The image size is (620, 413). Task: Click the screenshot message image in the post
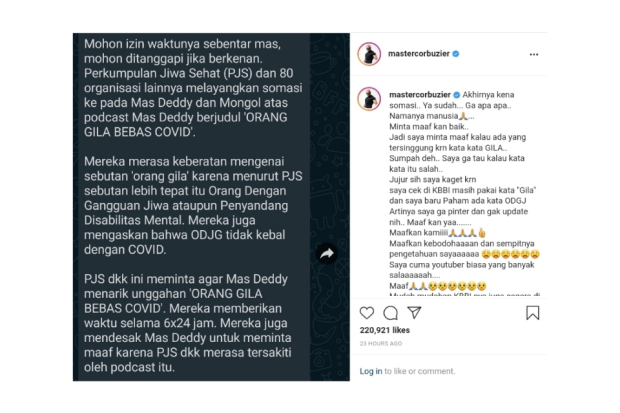pyautogui.click(x=211, y=207)
